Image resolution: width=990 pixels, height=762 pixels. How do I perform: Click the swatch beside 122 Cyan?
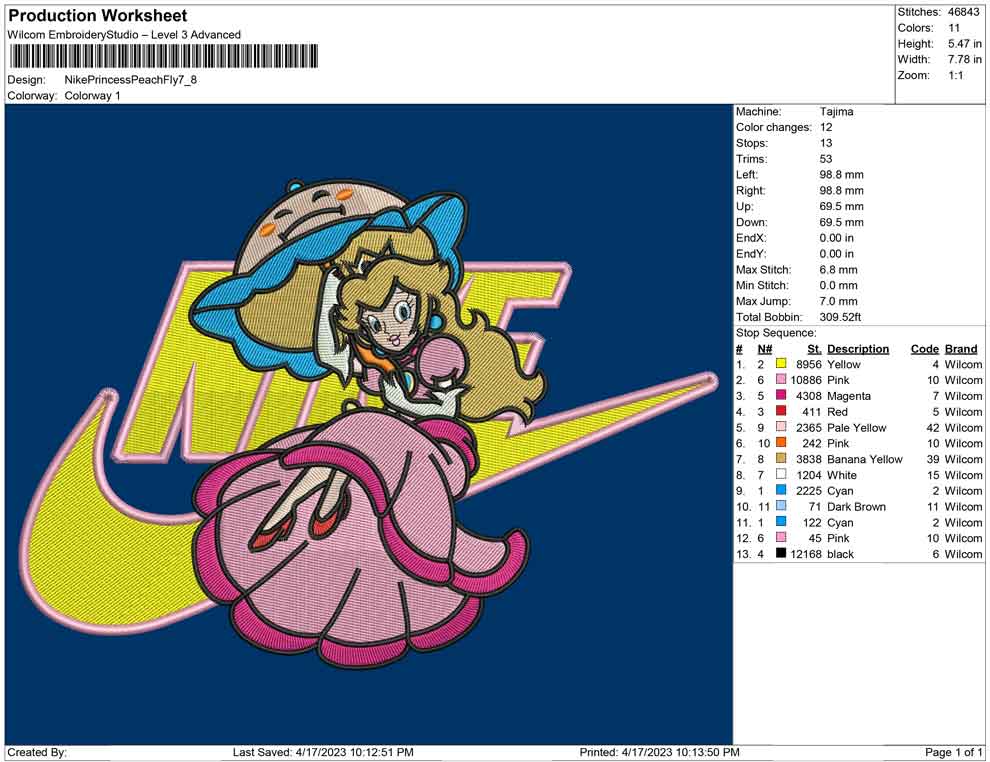pyautogui.click(x=781, y=521)
